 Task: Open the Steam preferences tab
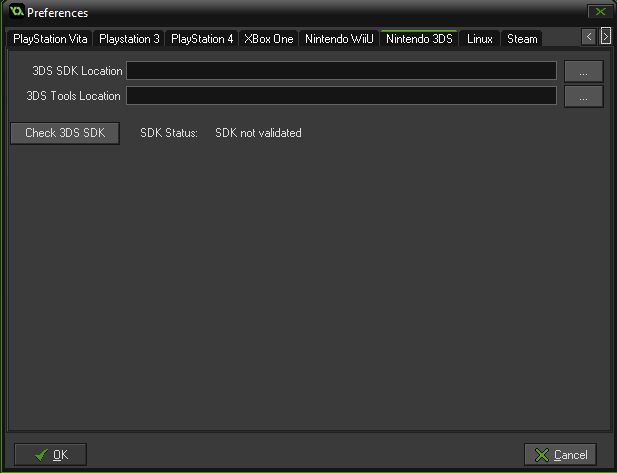[522, 39]
